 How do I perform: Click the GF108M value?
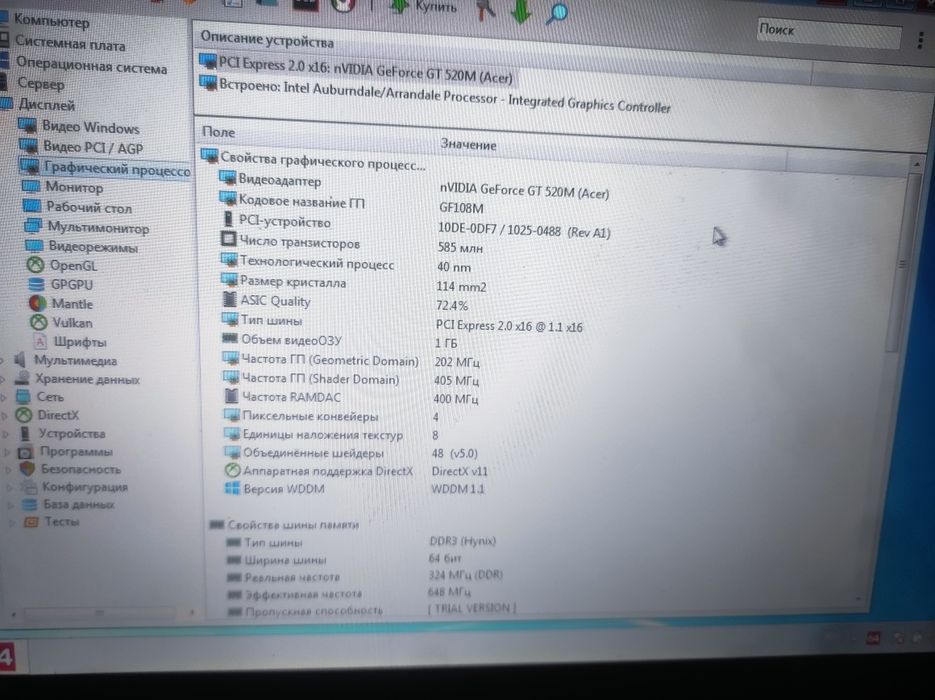point(461,208)
